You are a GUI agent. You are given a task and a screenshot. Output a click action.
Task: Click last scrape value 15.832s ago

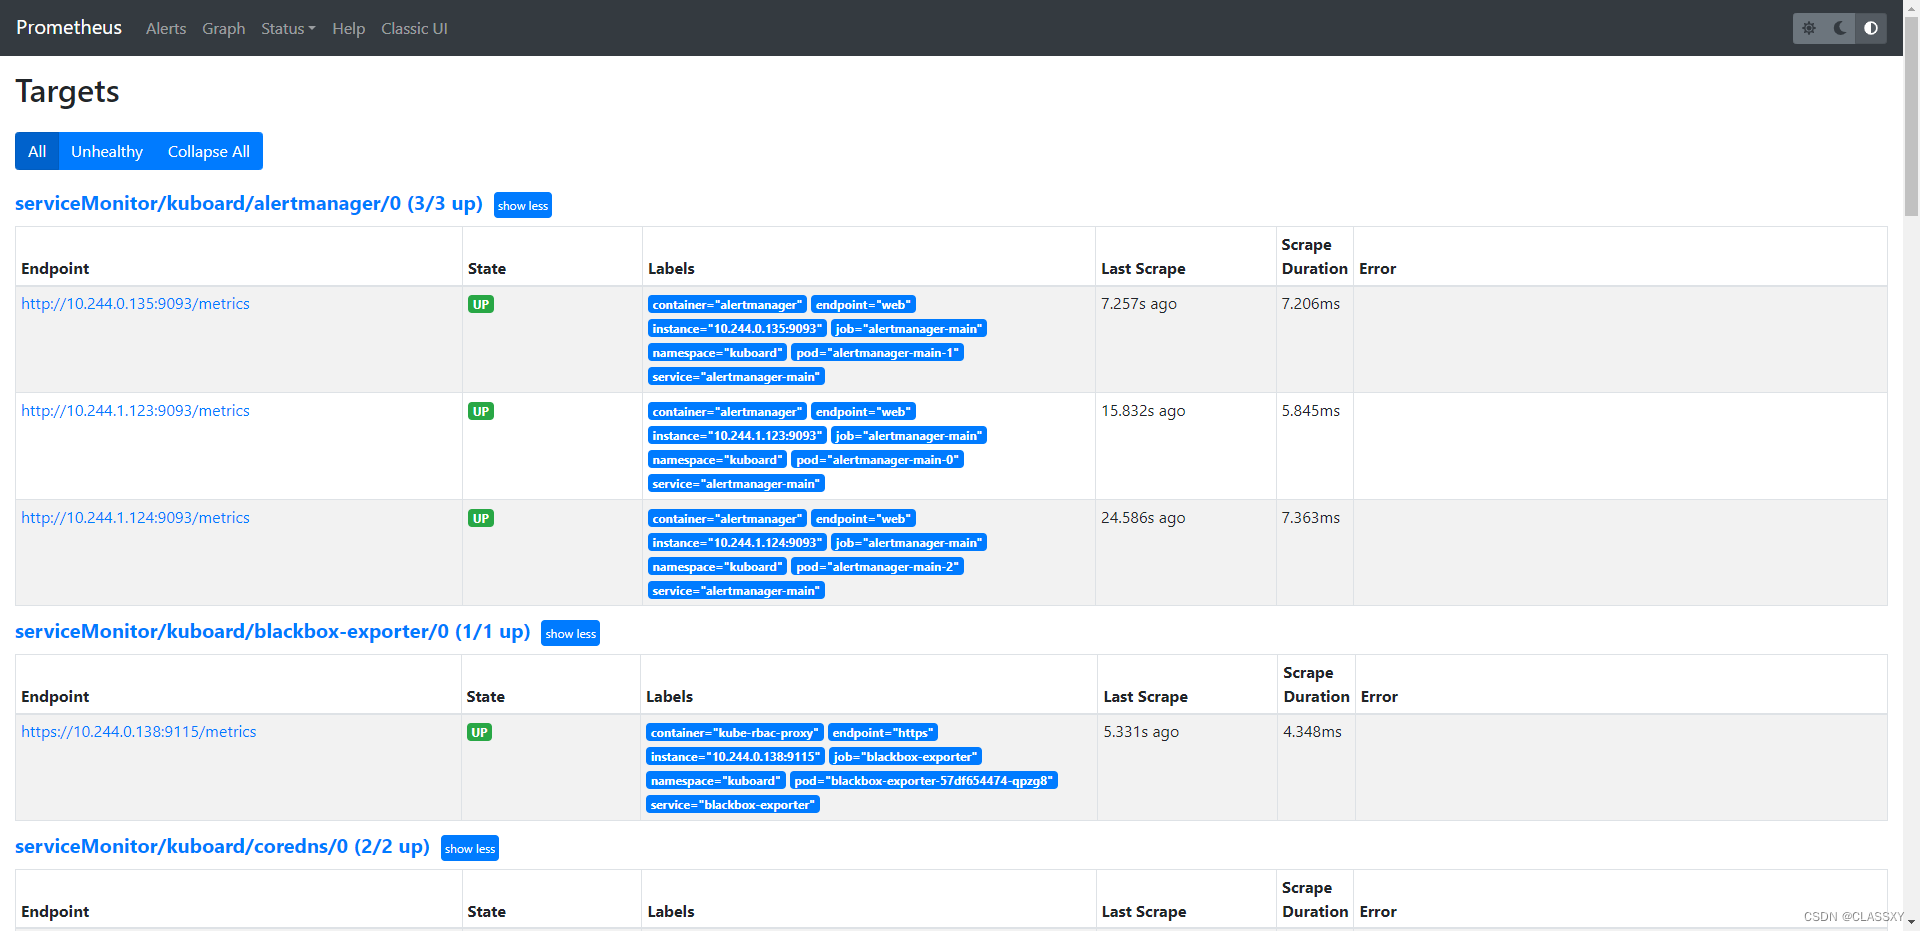click(1143, 411)
